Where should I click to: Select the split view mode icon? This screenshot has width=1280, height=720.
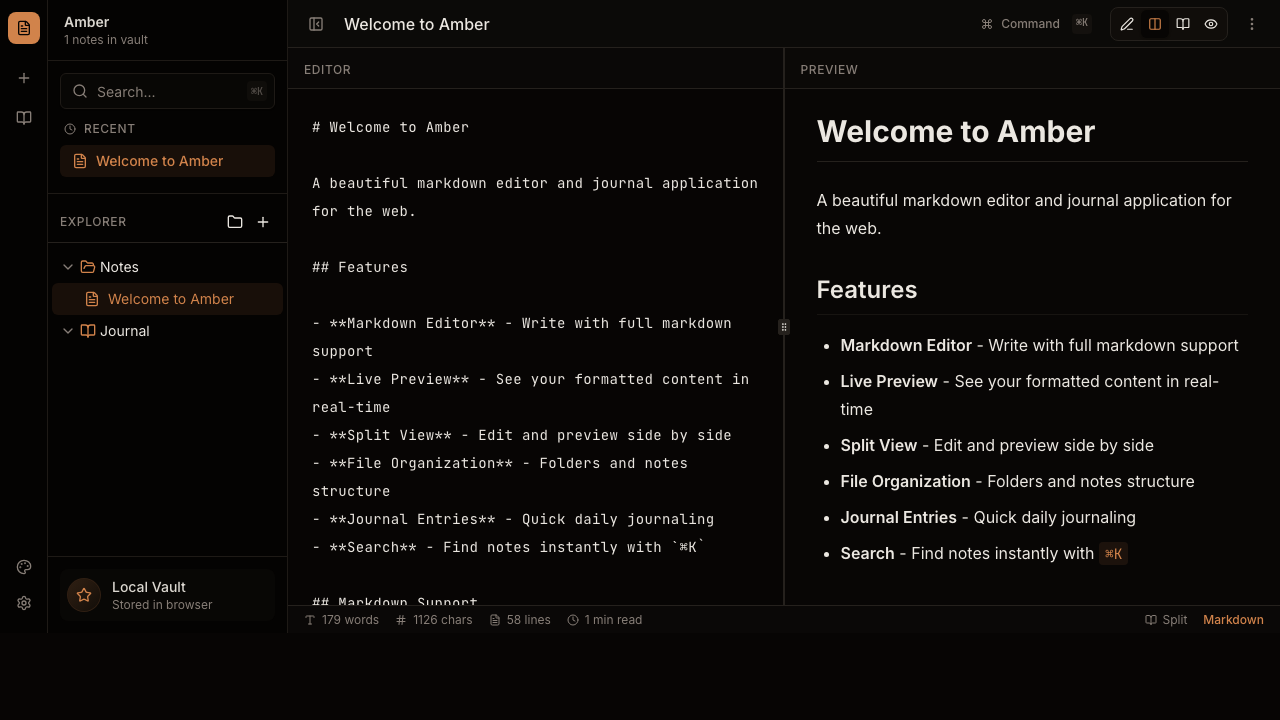pos(1155,24)
